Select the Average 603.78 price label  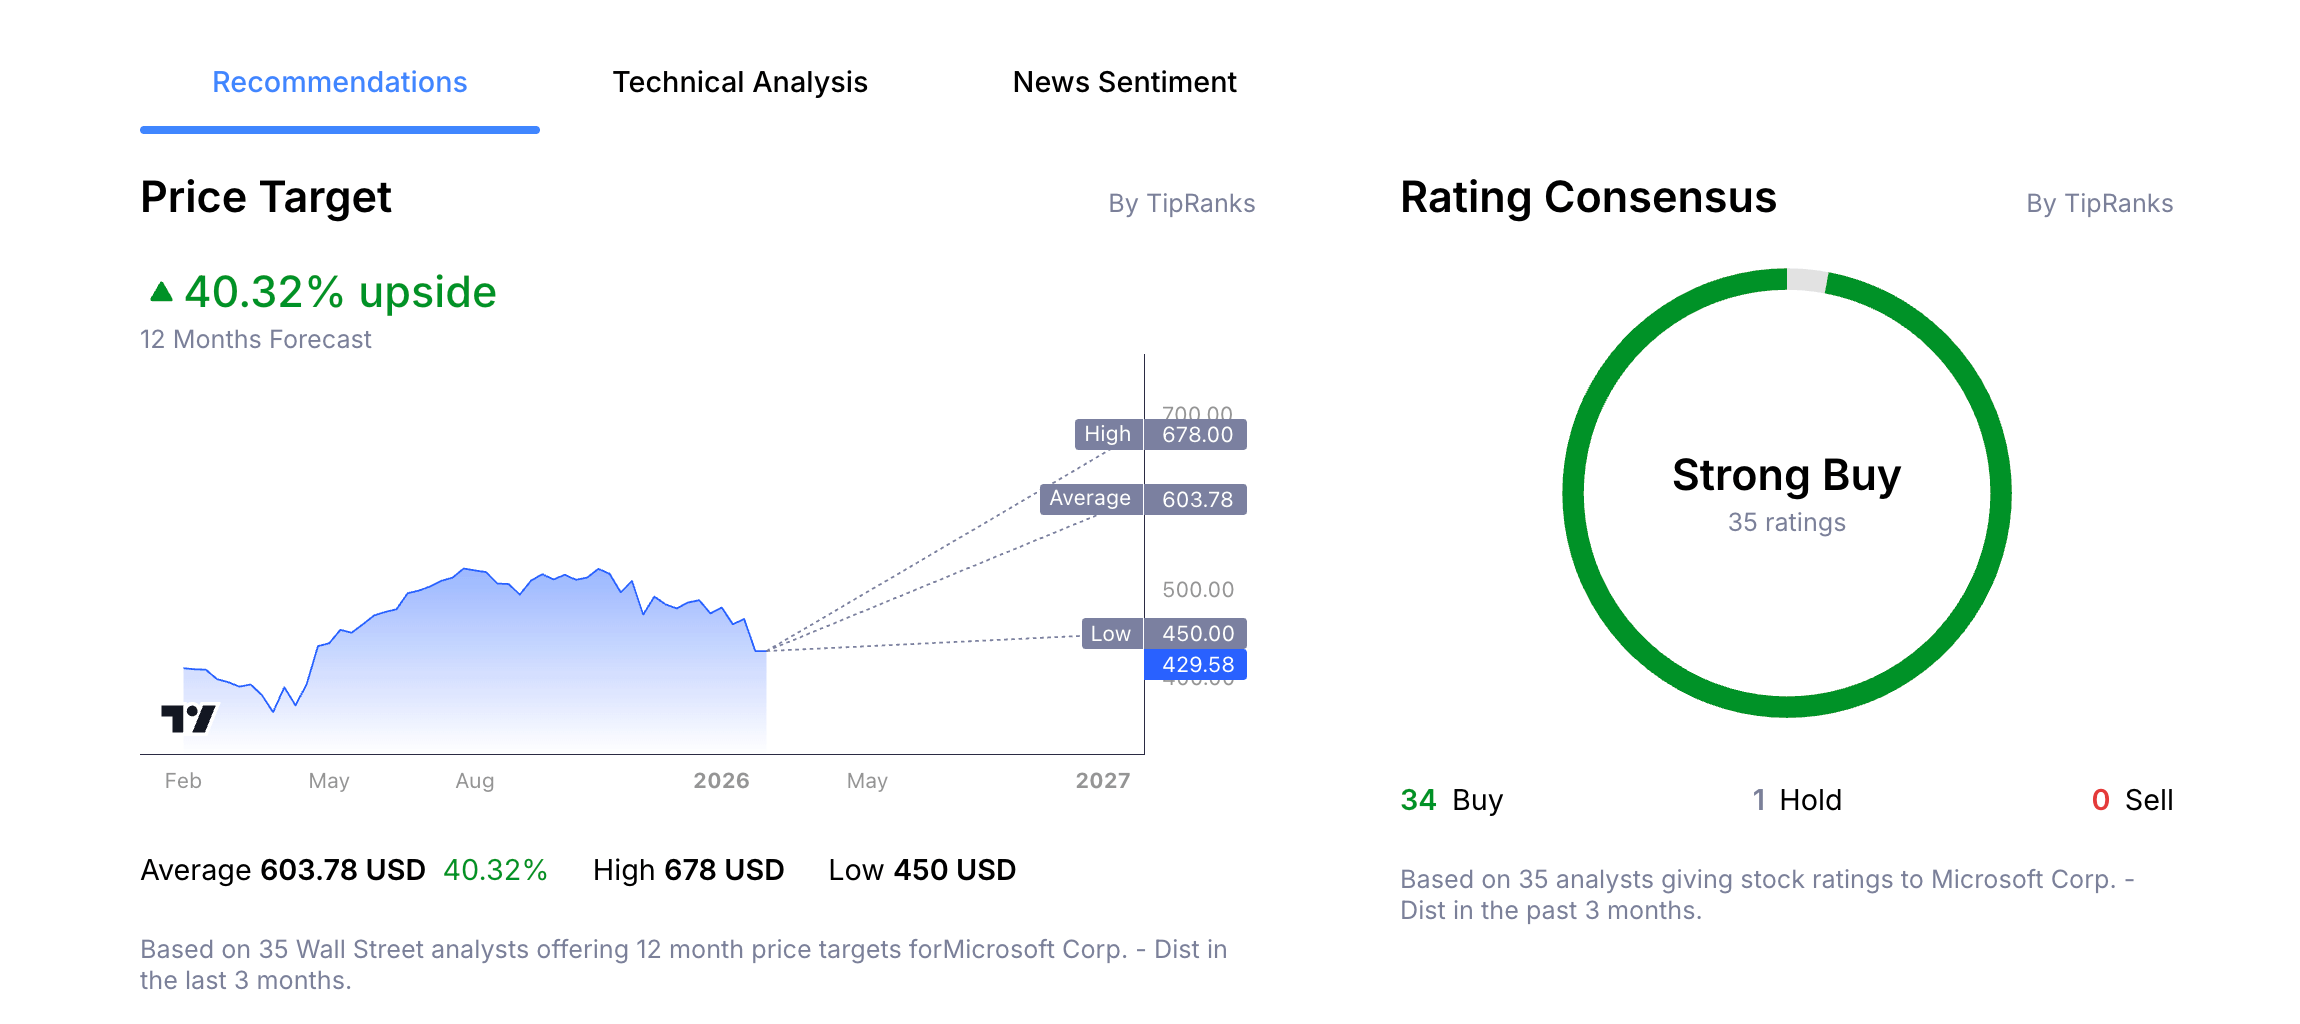(1143, 498)
